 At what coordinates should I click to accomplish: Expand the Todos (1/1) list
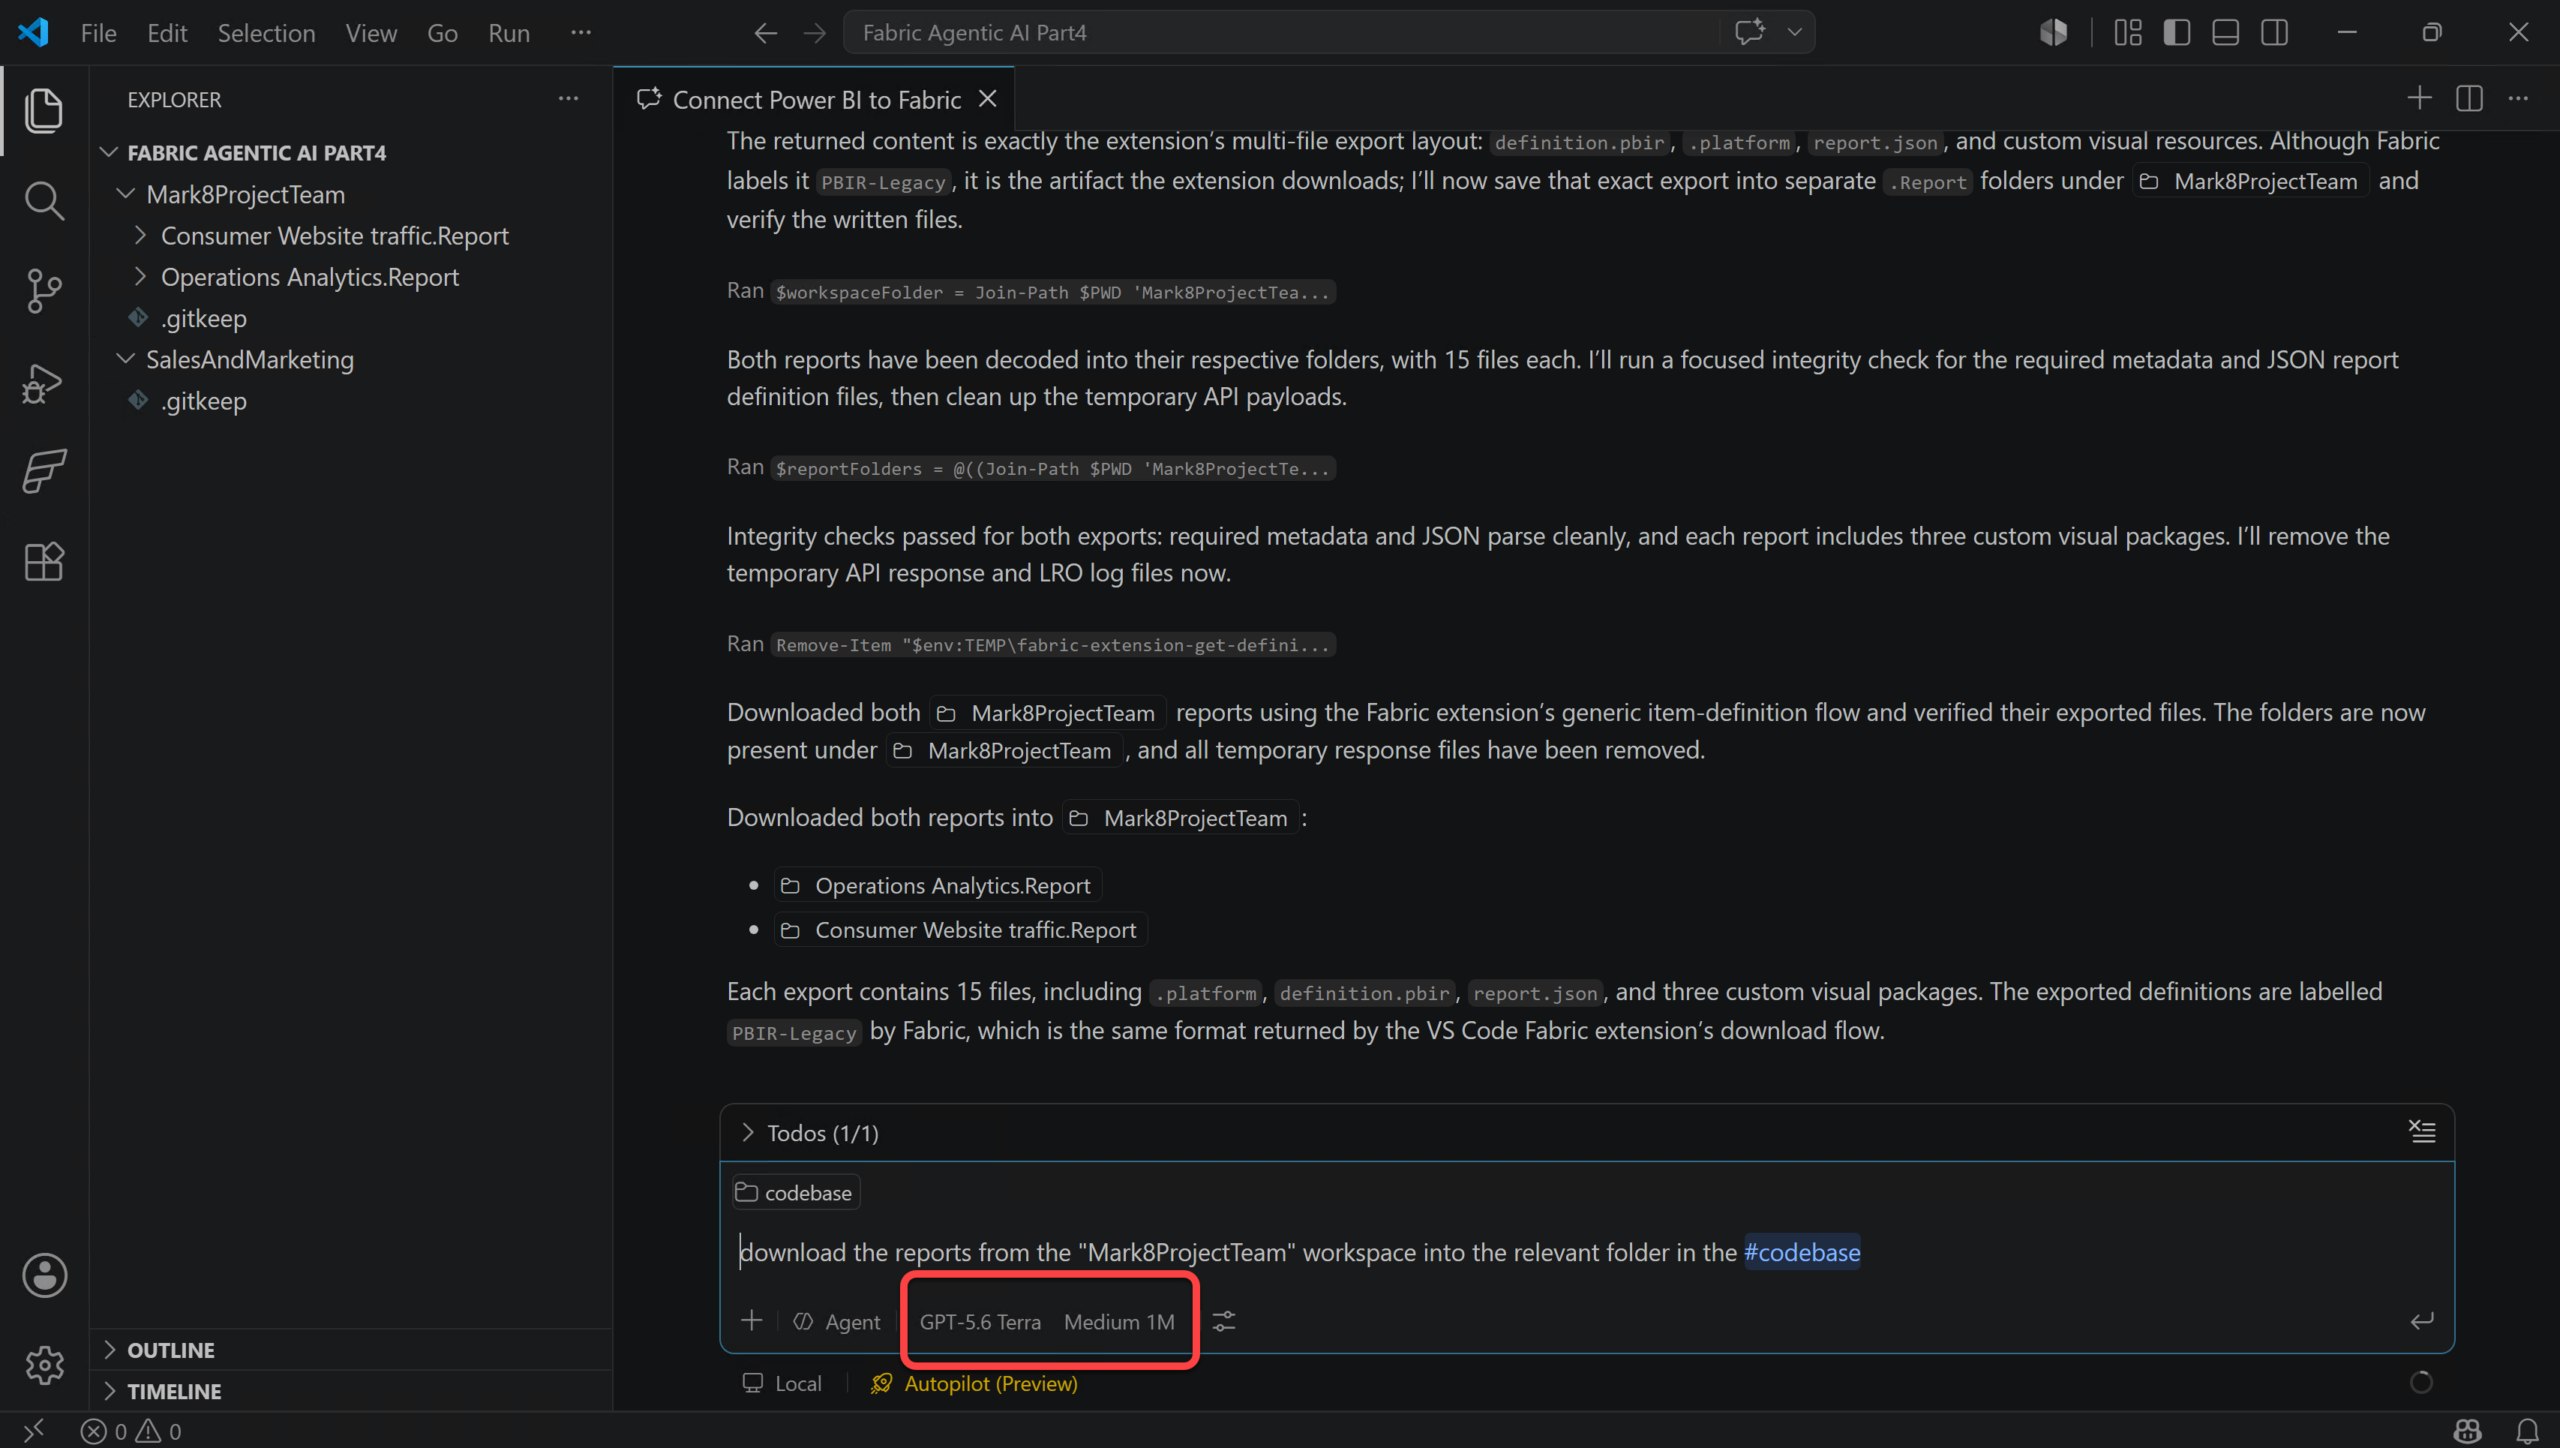[747, 1132]
